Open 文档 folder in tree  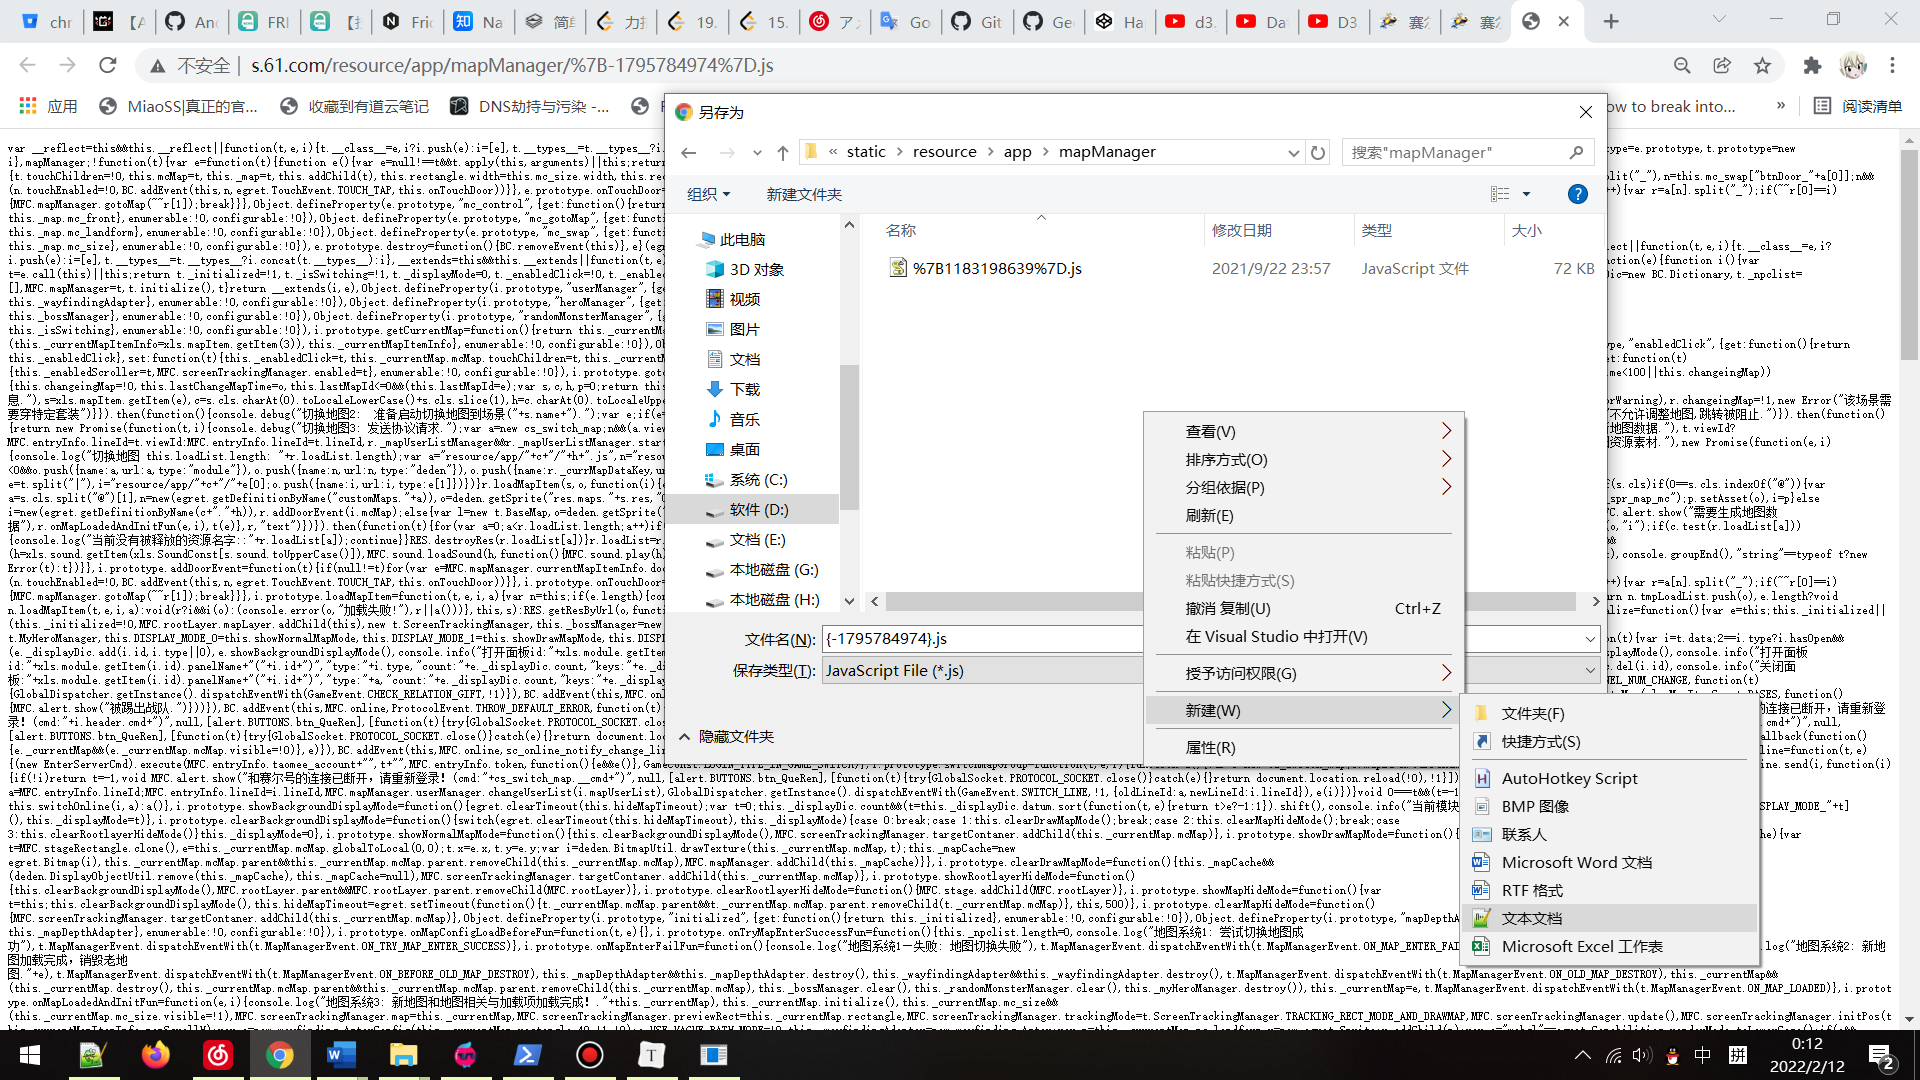[744, 359]
